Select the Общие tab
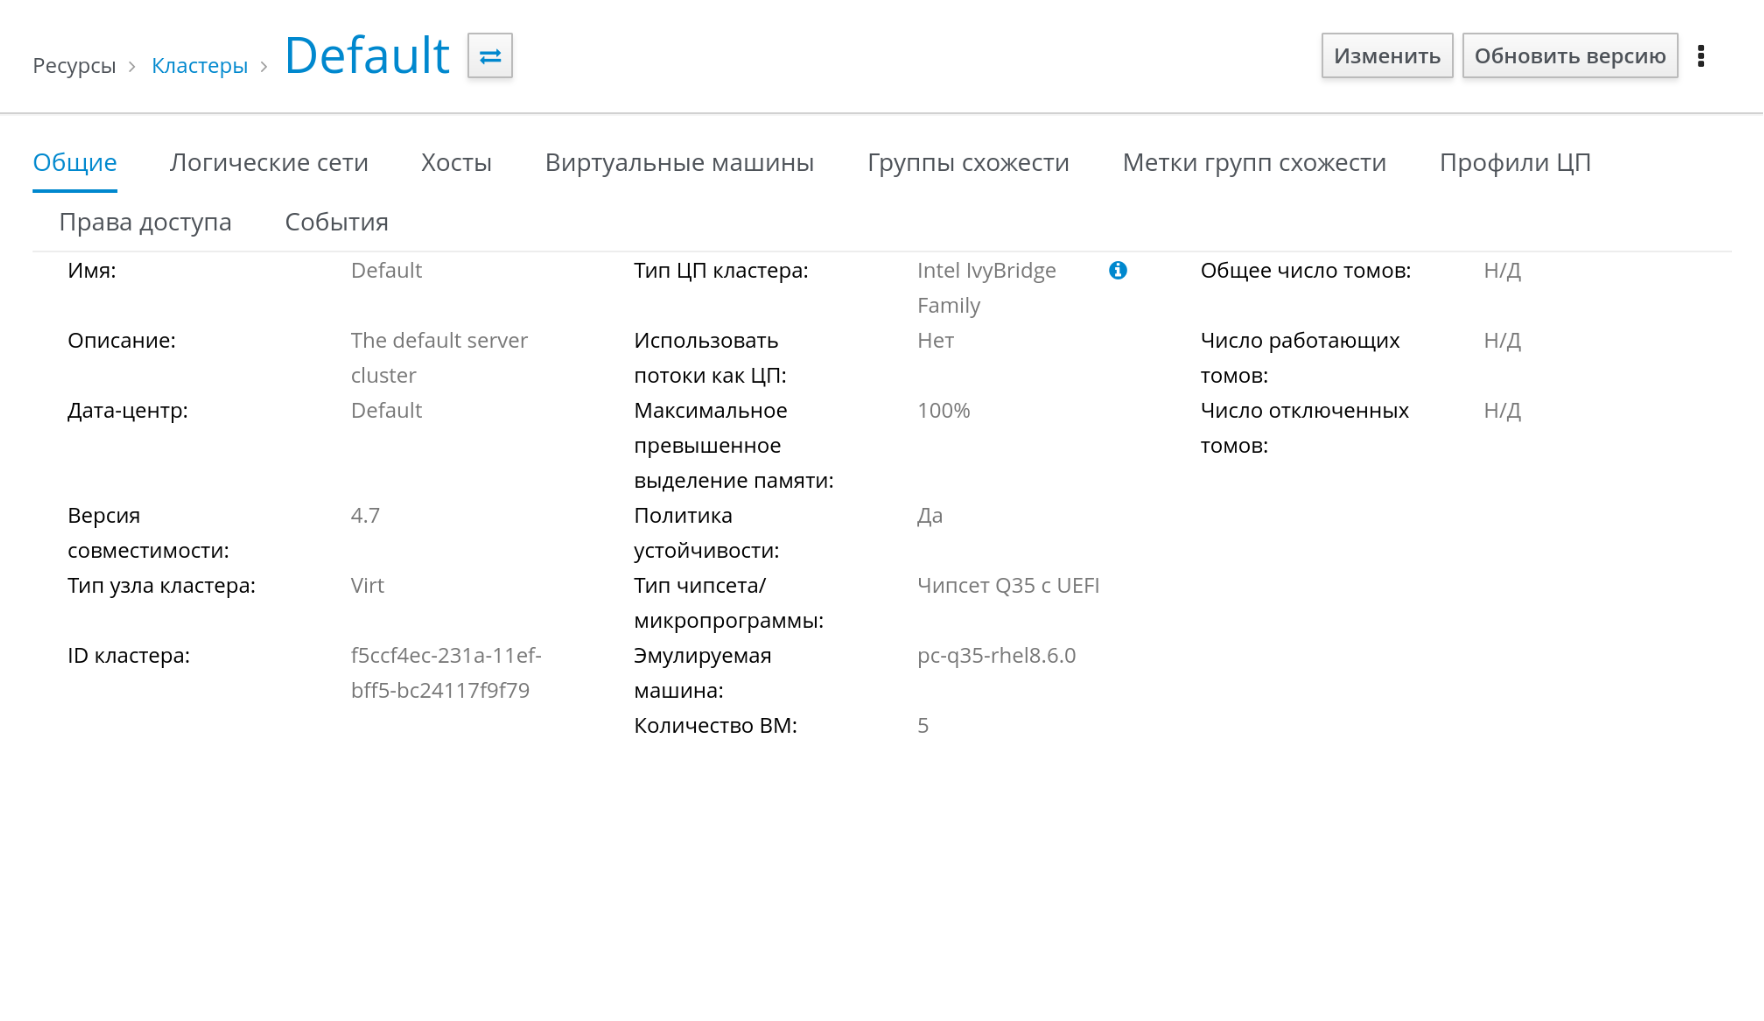 75,163
